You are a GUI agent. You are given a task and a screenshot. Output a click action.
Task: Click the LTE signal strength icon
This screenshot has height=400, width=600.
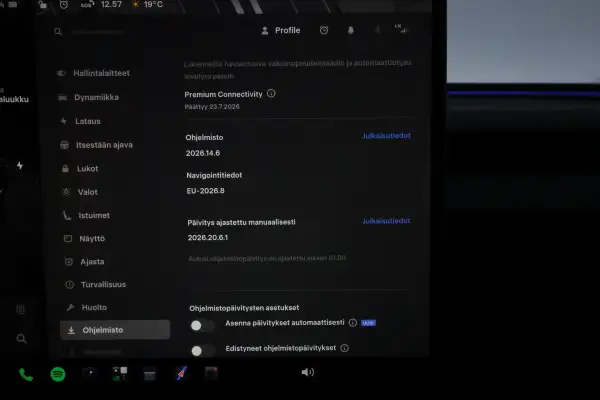coord(401,29)
